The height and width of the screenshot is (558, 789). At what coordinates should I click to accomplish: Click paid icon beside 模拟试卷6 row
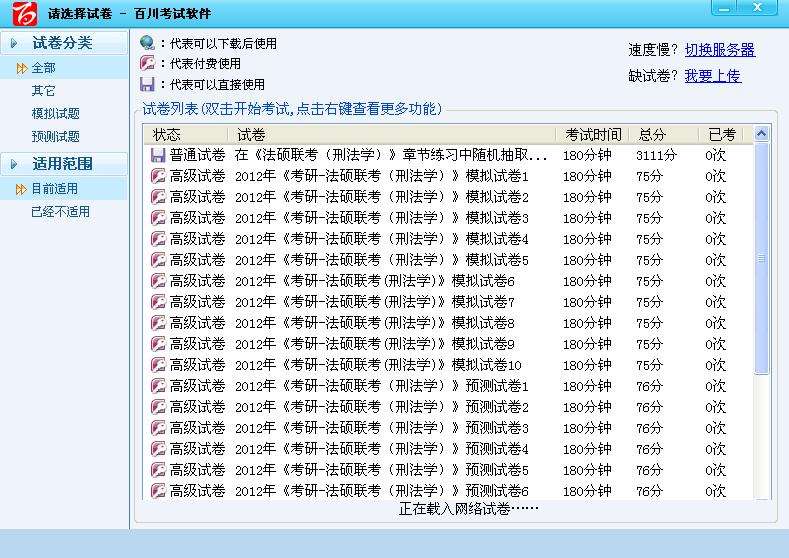(x=158, y=281)
